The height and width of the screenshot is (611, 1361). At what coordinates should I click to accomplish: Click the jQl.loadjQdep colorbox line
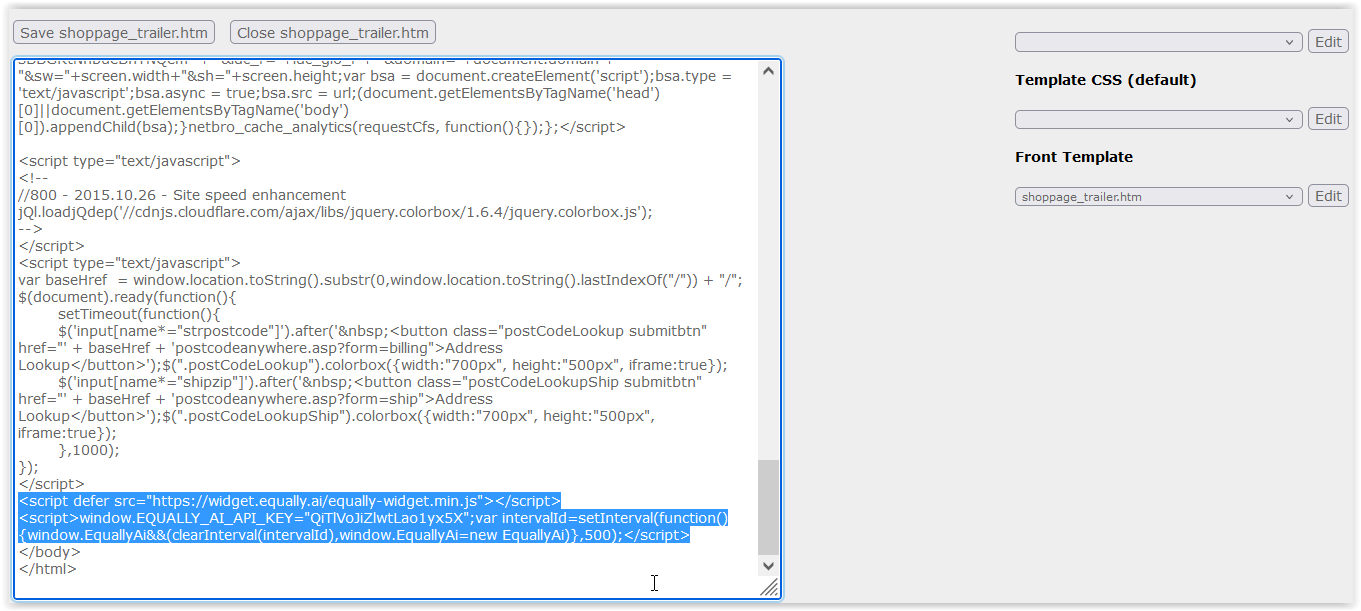pyautogui.click(x=335, y=212)
